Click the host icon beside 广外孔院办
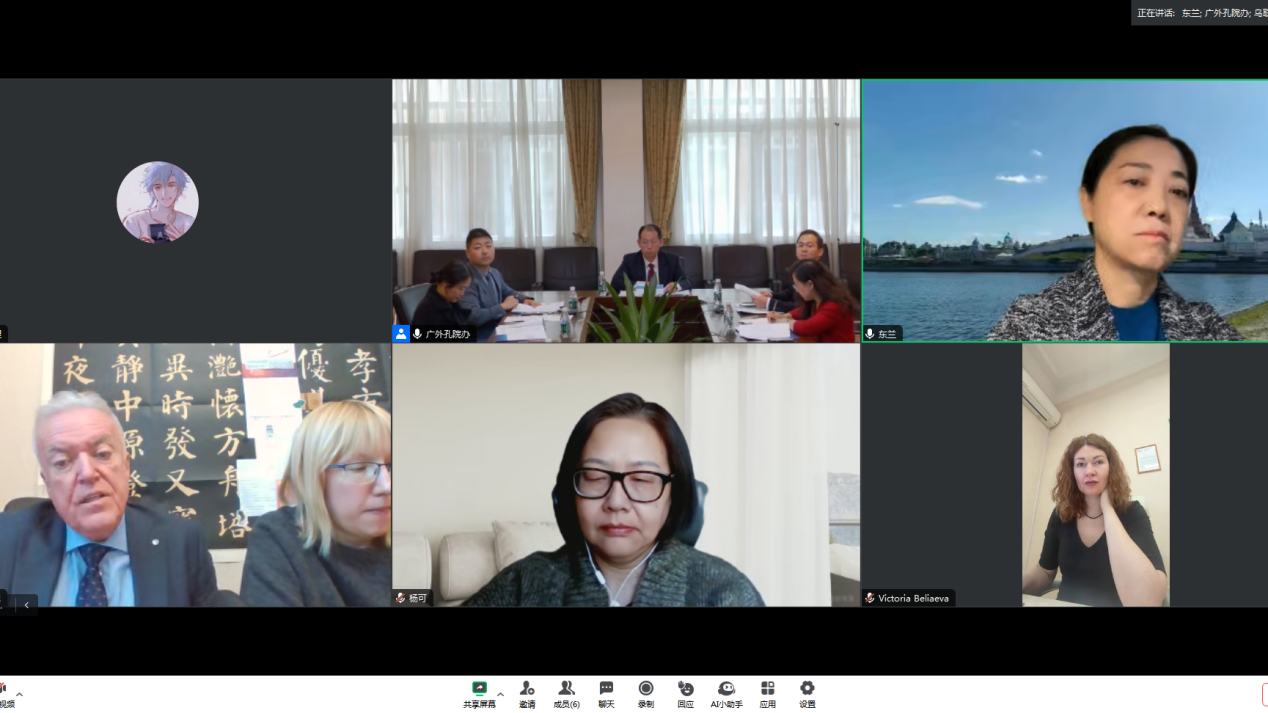 point(401,334)
